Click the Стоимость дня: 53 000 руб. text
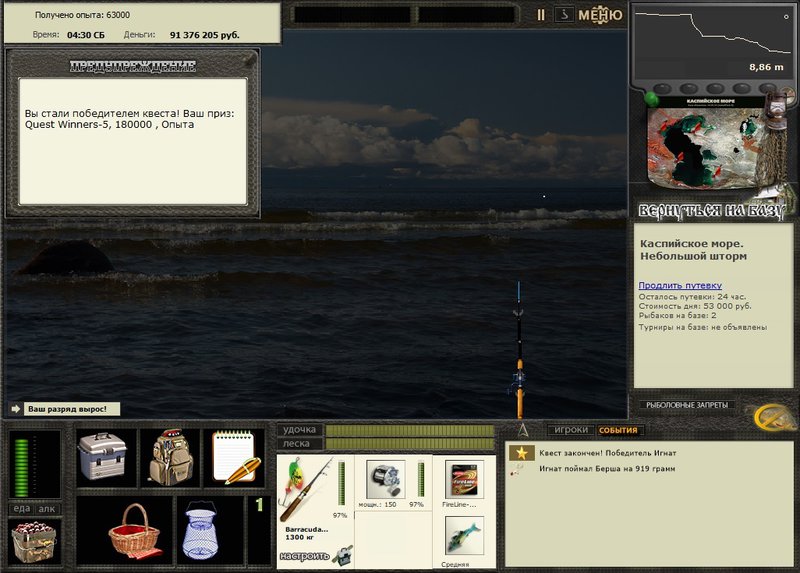The width and height of the screenshot is (800, 573). 695,306
